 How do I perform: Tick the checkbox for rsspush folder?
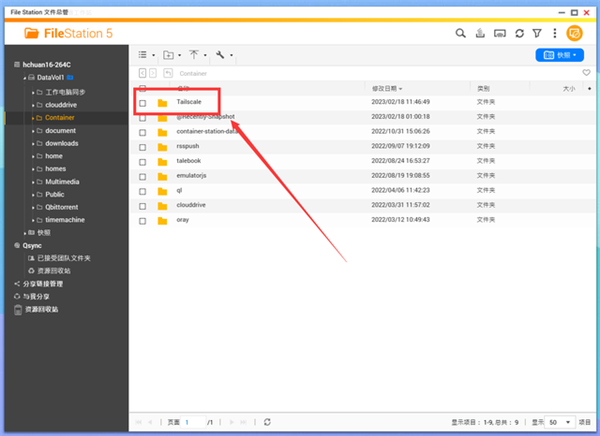pos(143,145)
